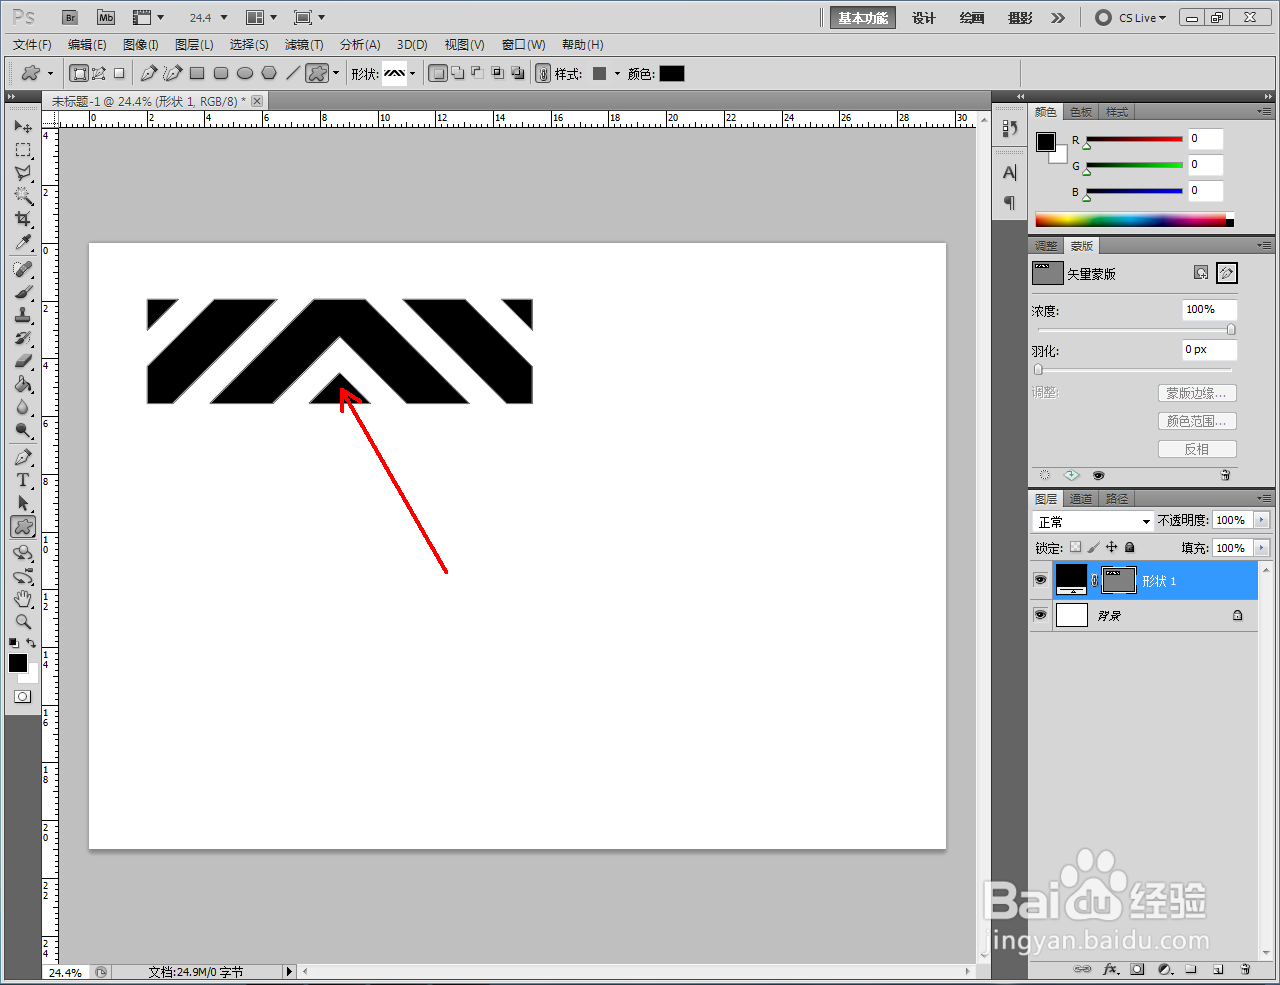Open Mini Bridge via Mb icon
This screenshot has height=985, width=1280.
pos(106,17)
